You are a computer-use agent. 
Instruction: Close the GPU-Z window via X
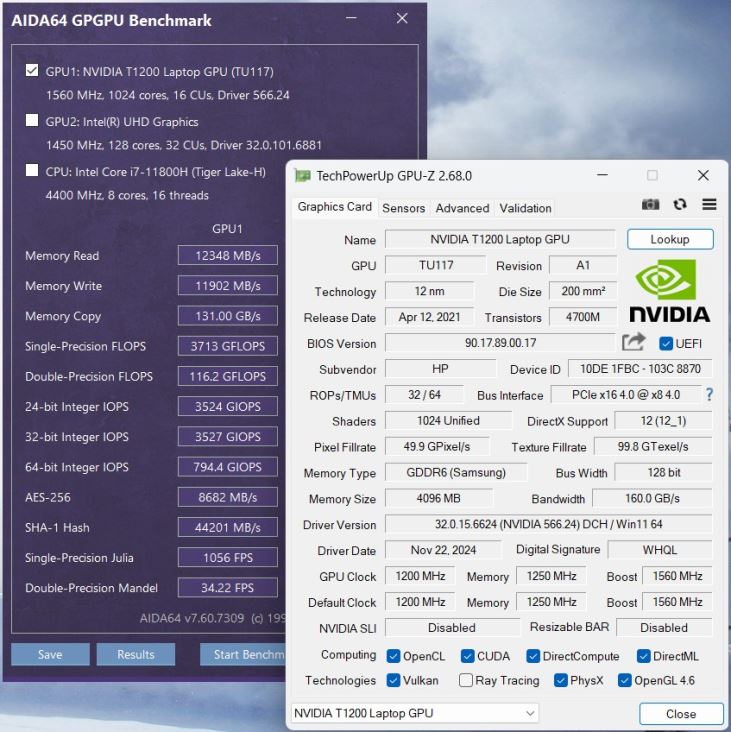pyautogui.click(x=703, y=176)
